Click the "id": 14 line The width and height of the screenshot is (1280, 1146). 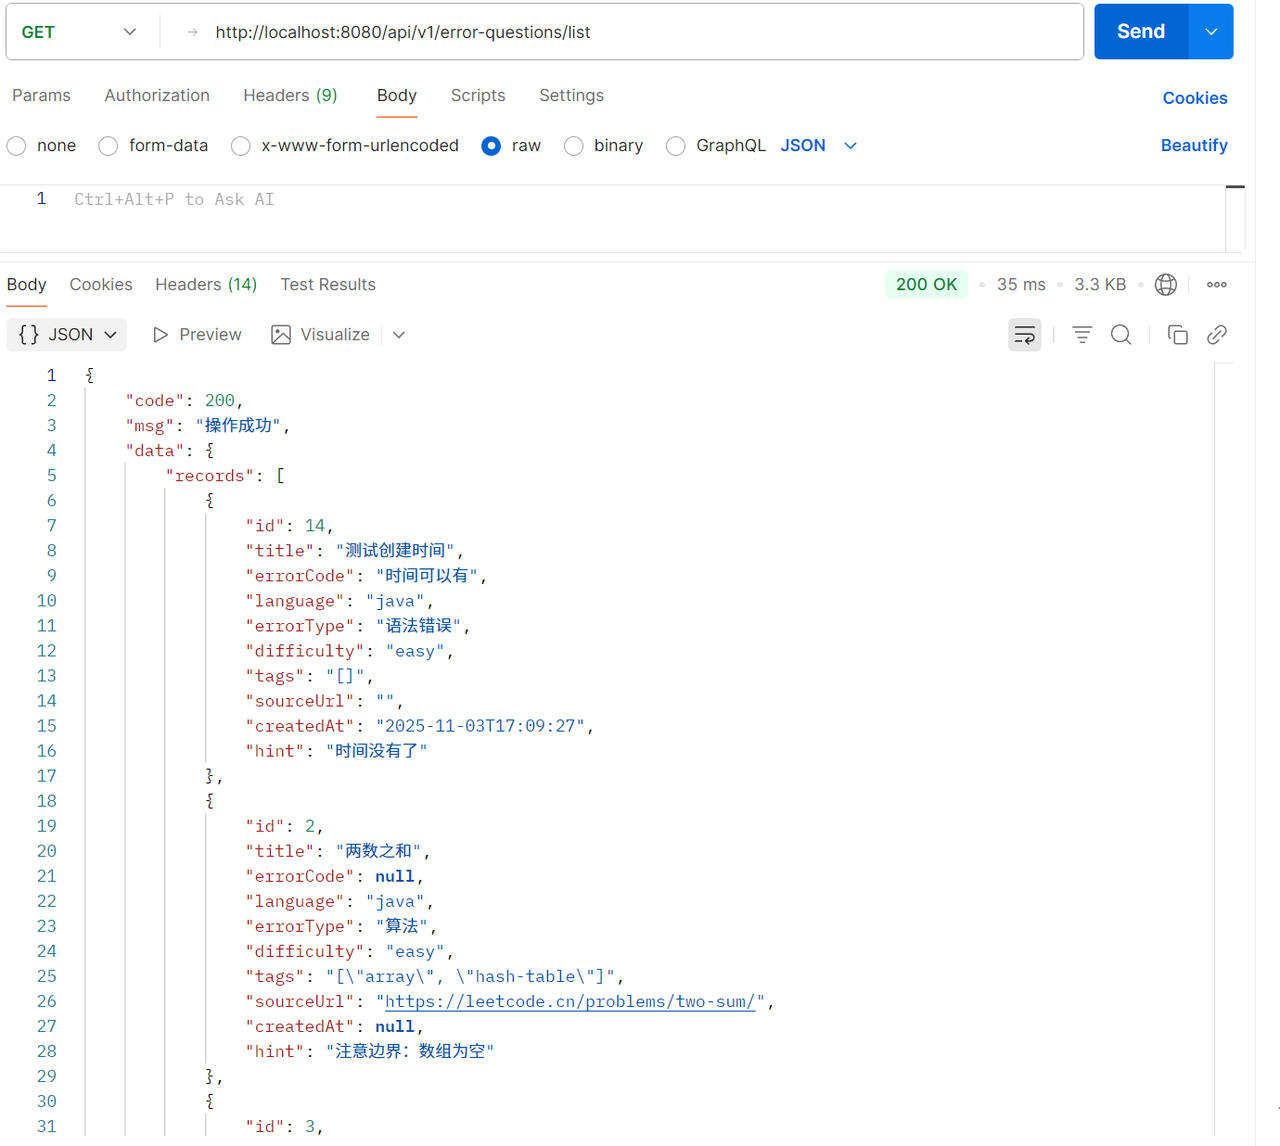coord(289,526)
